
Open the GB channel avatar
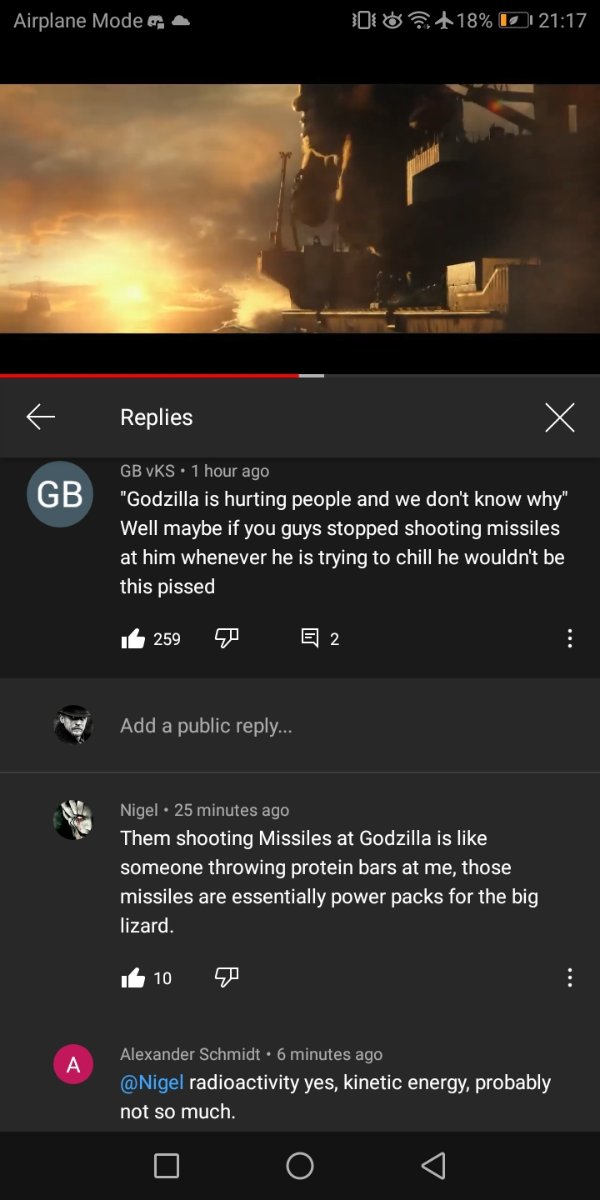tap(60, 494)
